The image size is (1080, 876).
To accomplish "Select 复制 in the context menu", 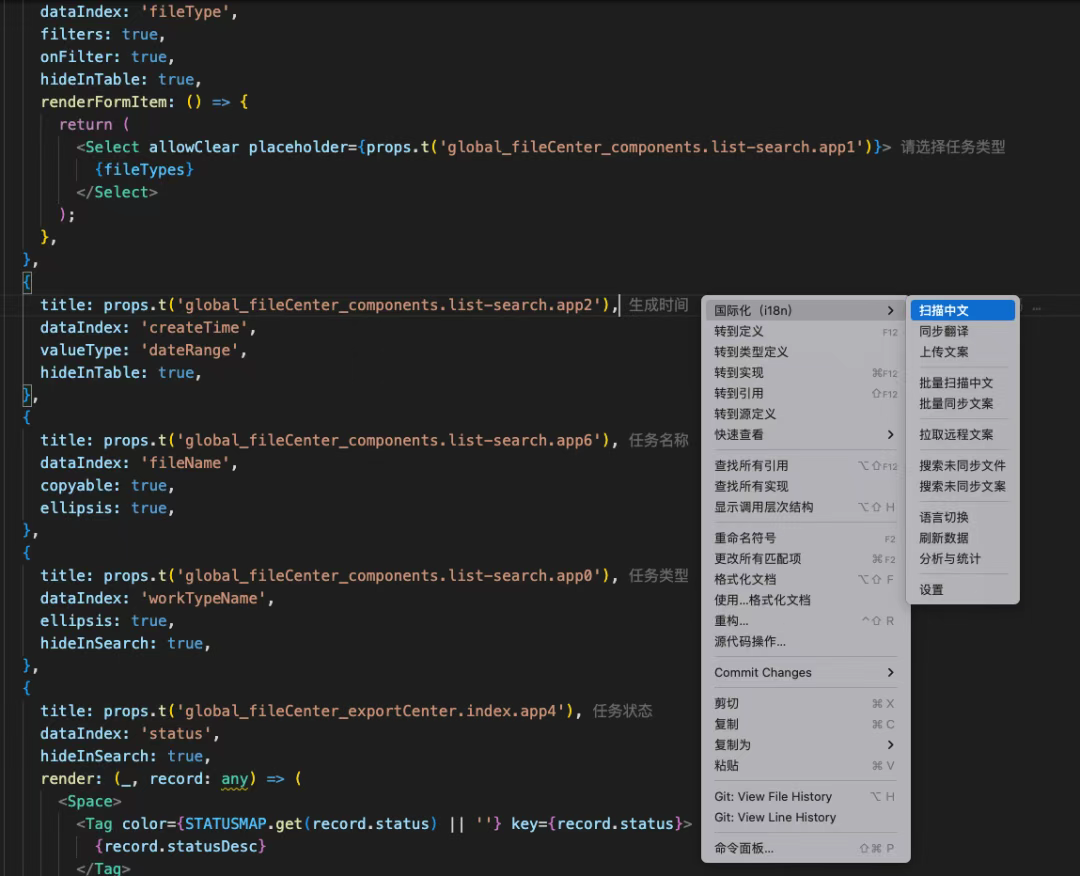I will tap(804, 724).
